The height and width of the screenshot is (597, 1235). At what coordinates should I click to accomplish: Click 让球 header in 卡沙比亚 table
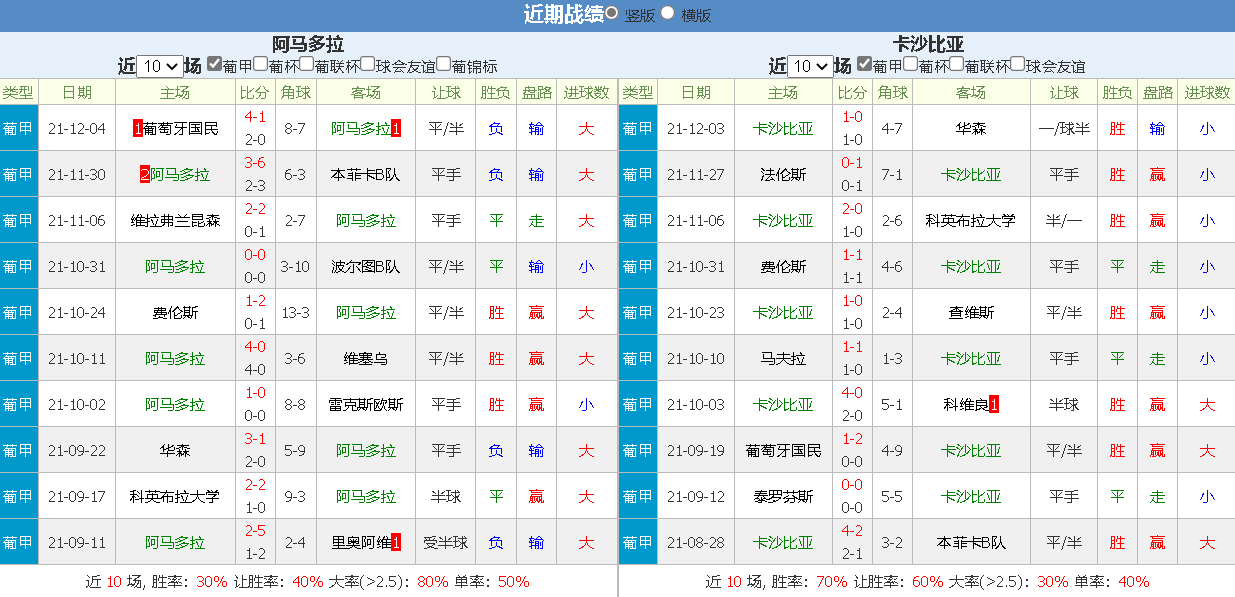point(1064,92)
